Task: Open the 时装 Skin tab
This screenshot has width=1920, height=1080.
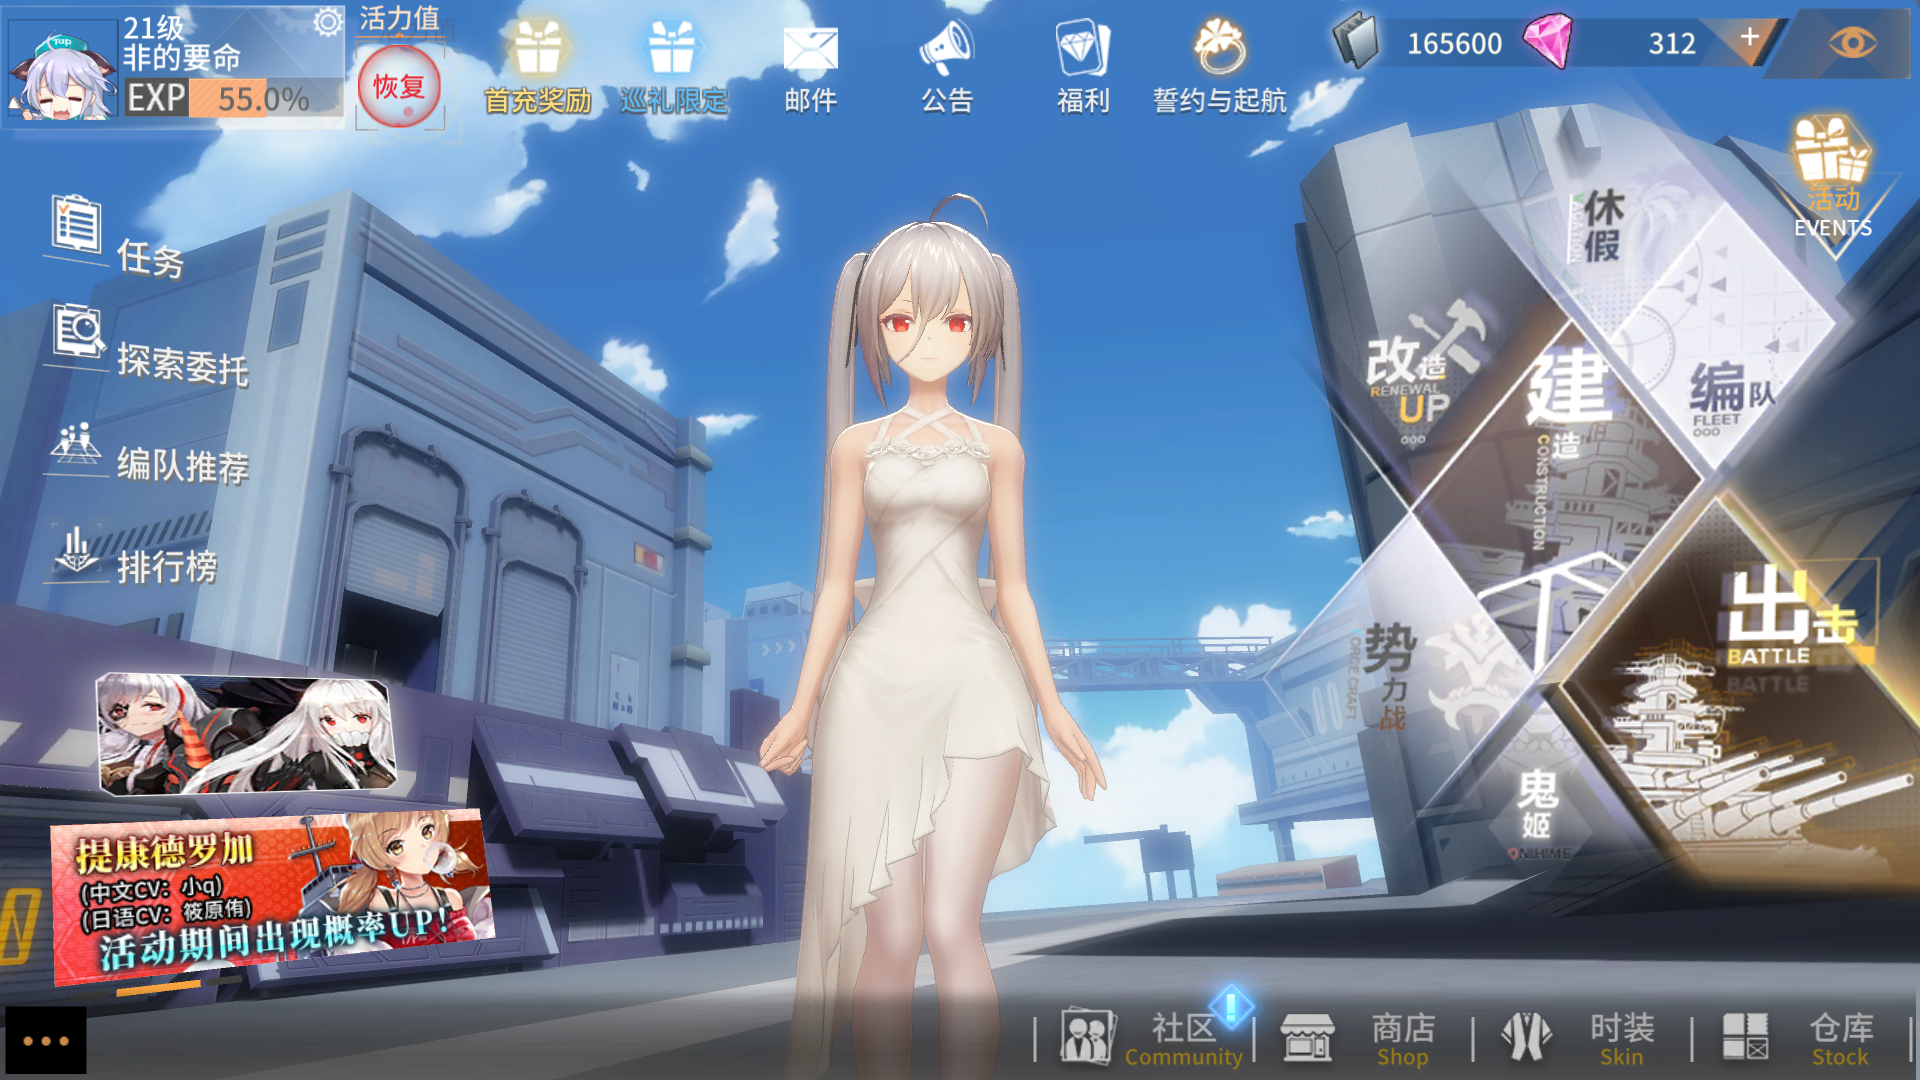Action: tap(1578, 1038)
